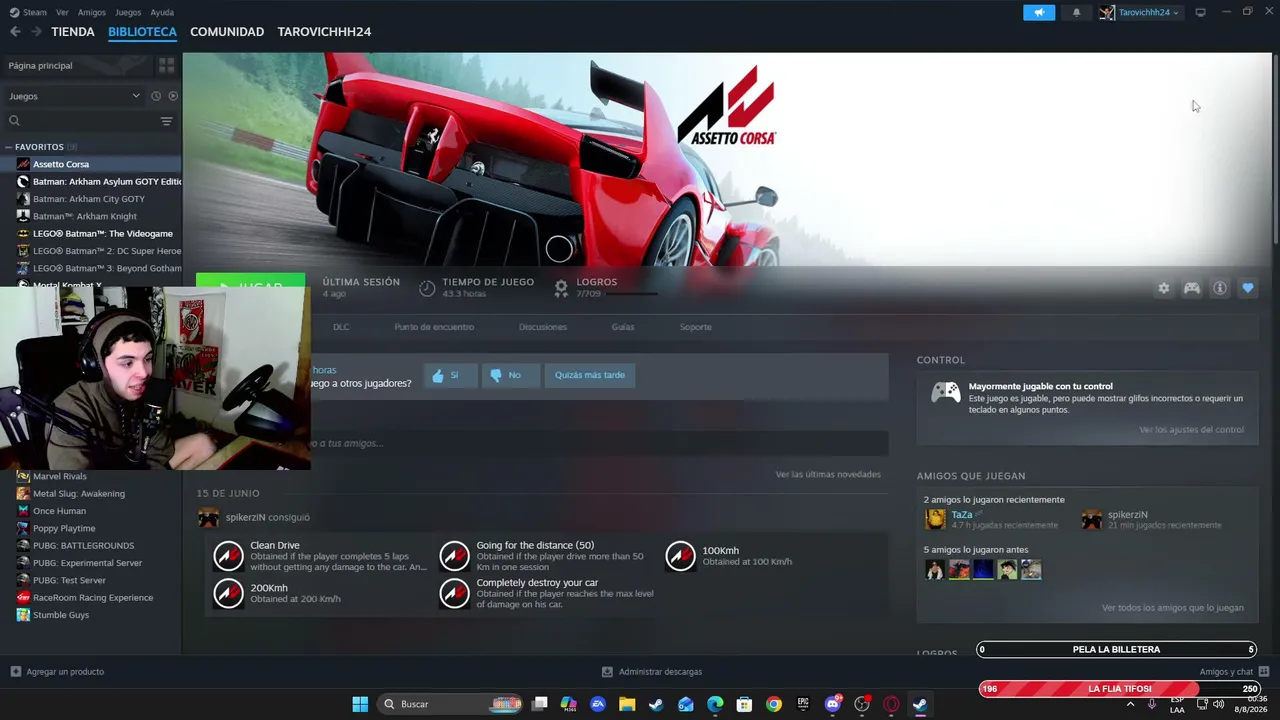Open the Discusiones tab
Screen dimensions: 1280x720
pyautogui.click(x=543, y=327)
